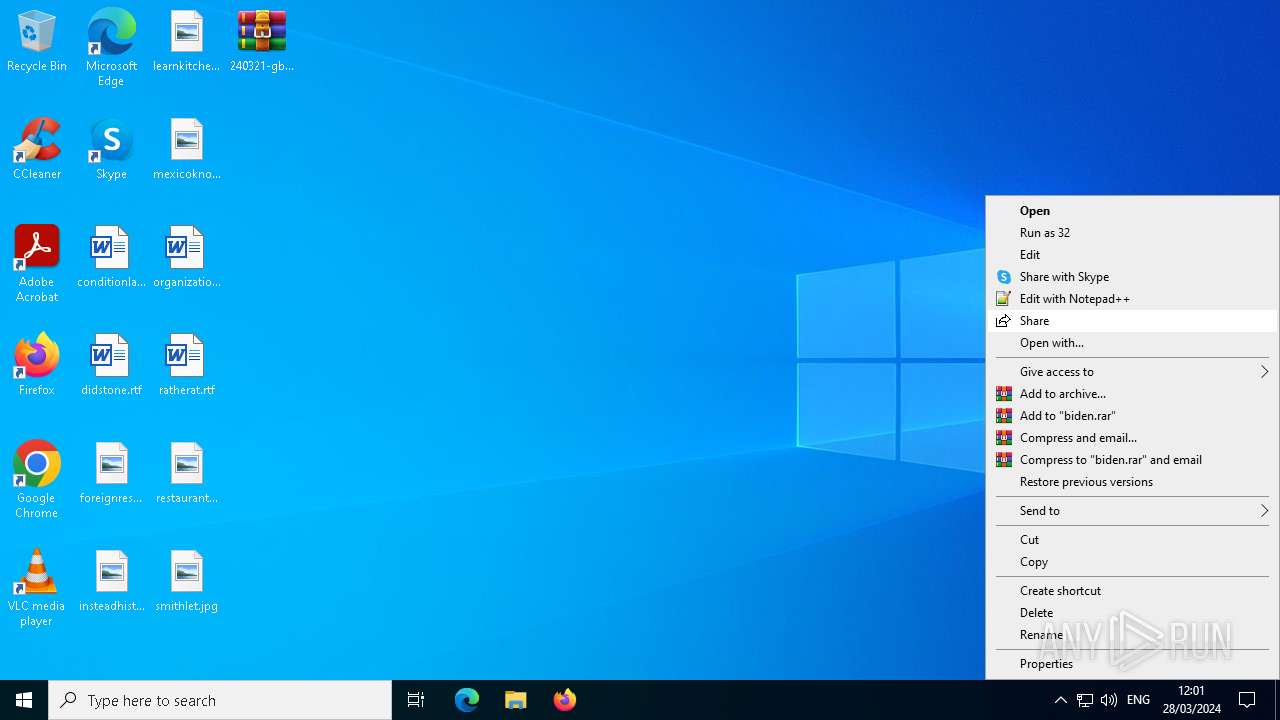Select the Skype desktop shortcut
The width and height of the screenshot is (1280, 720).
111,150
